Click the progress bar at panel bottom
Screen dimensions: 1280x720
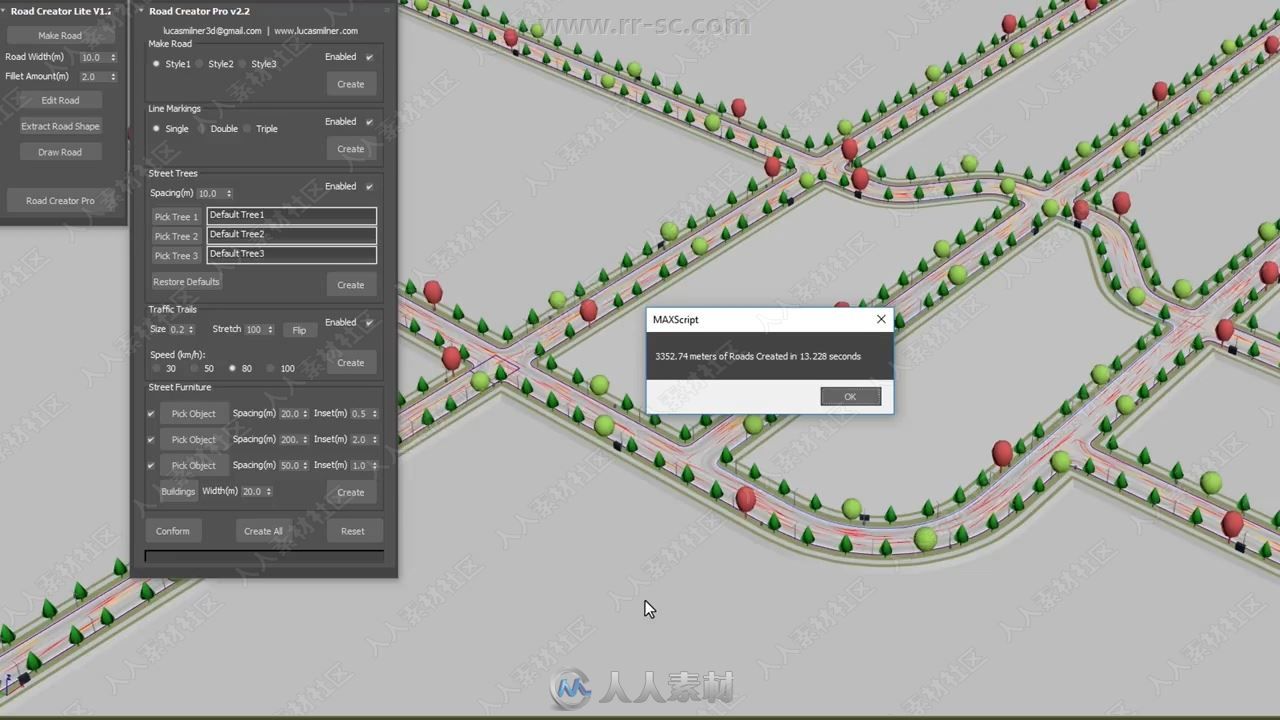click(264, 556)
